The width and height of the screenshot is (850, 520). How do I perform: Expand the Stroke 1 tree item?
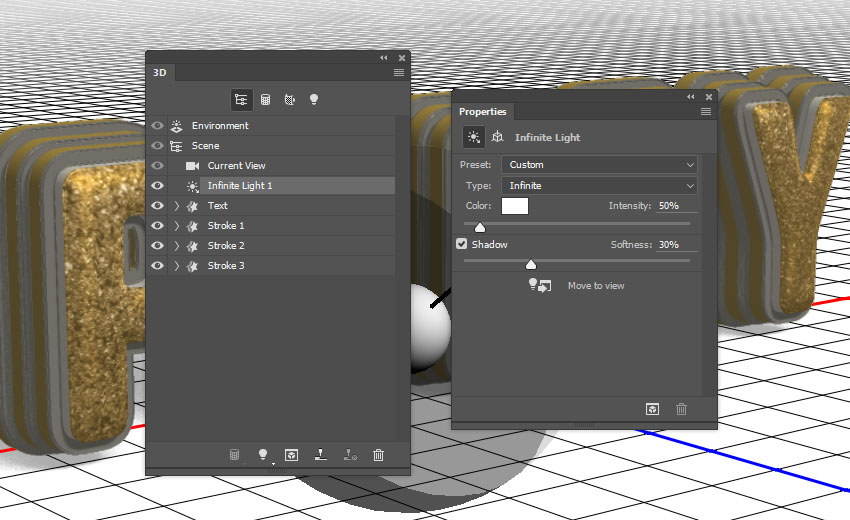(177, 226)
